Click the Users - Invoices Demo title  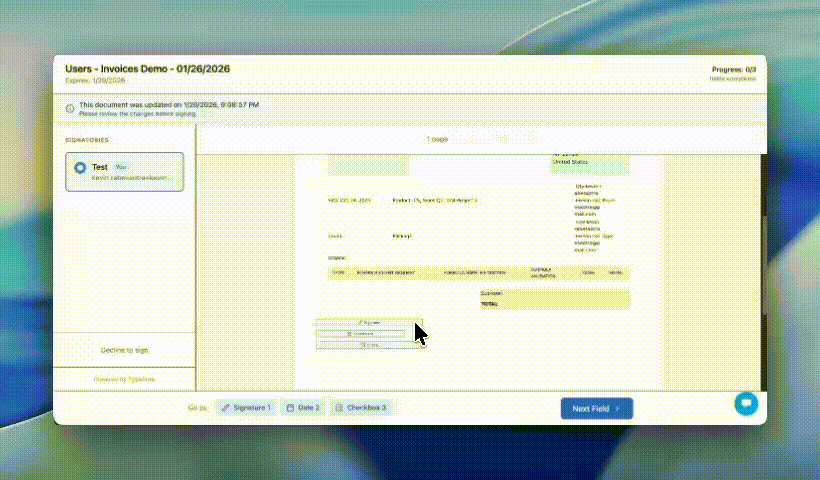click(148, 68)
